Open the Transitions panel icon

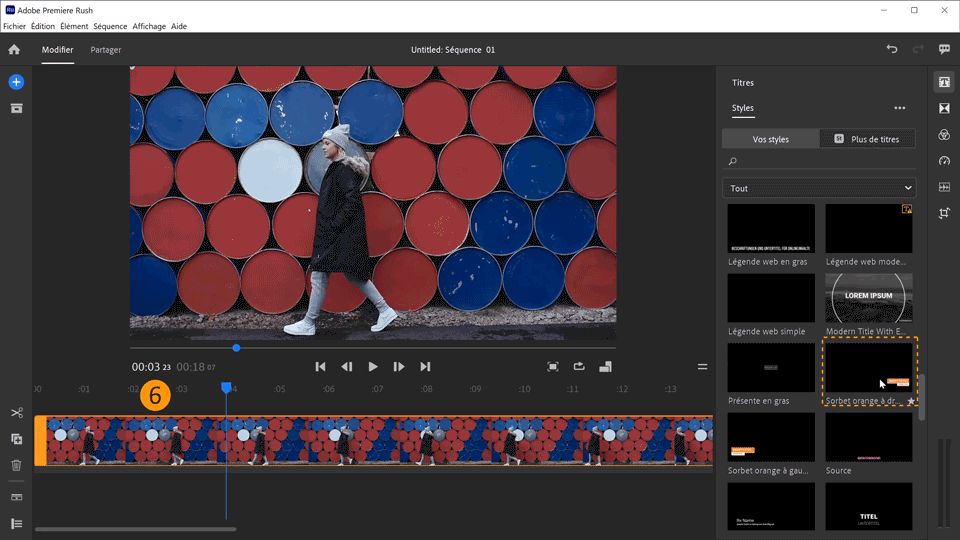[944, 108]
